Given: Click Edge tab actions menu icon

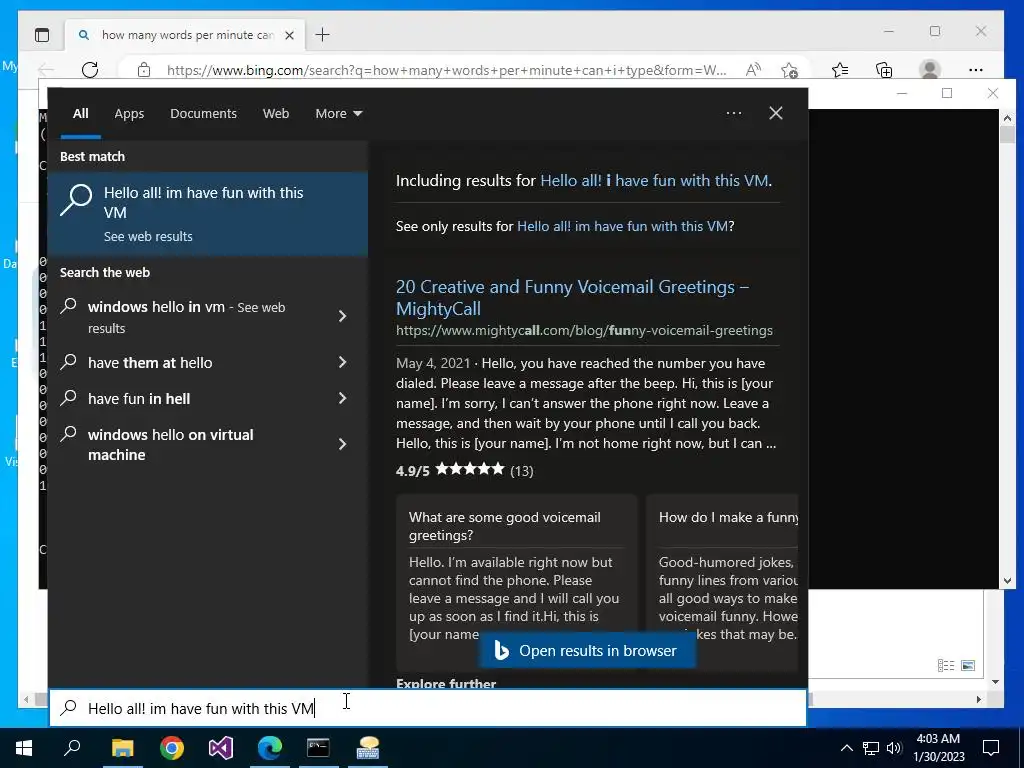Looking at the screenshot, I should [42, 35].
